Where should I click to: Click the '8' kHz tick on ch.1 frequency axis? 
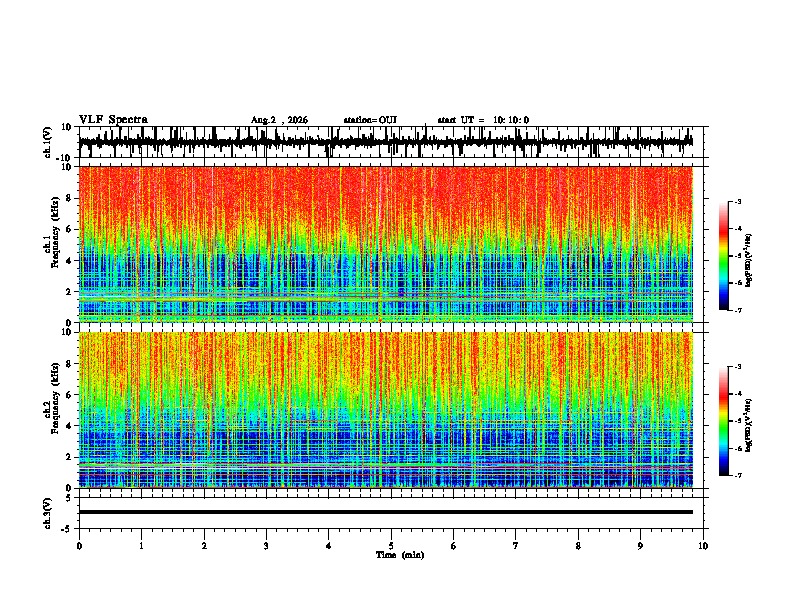coord(70,198)
